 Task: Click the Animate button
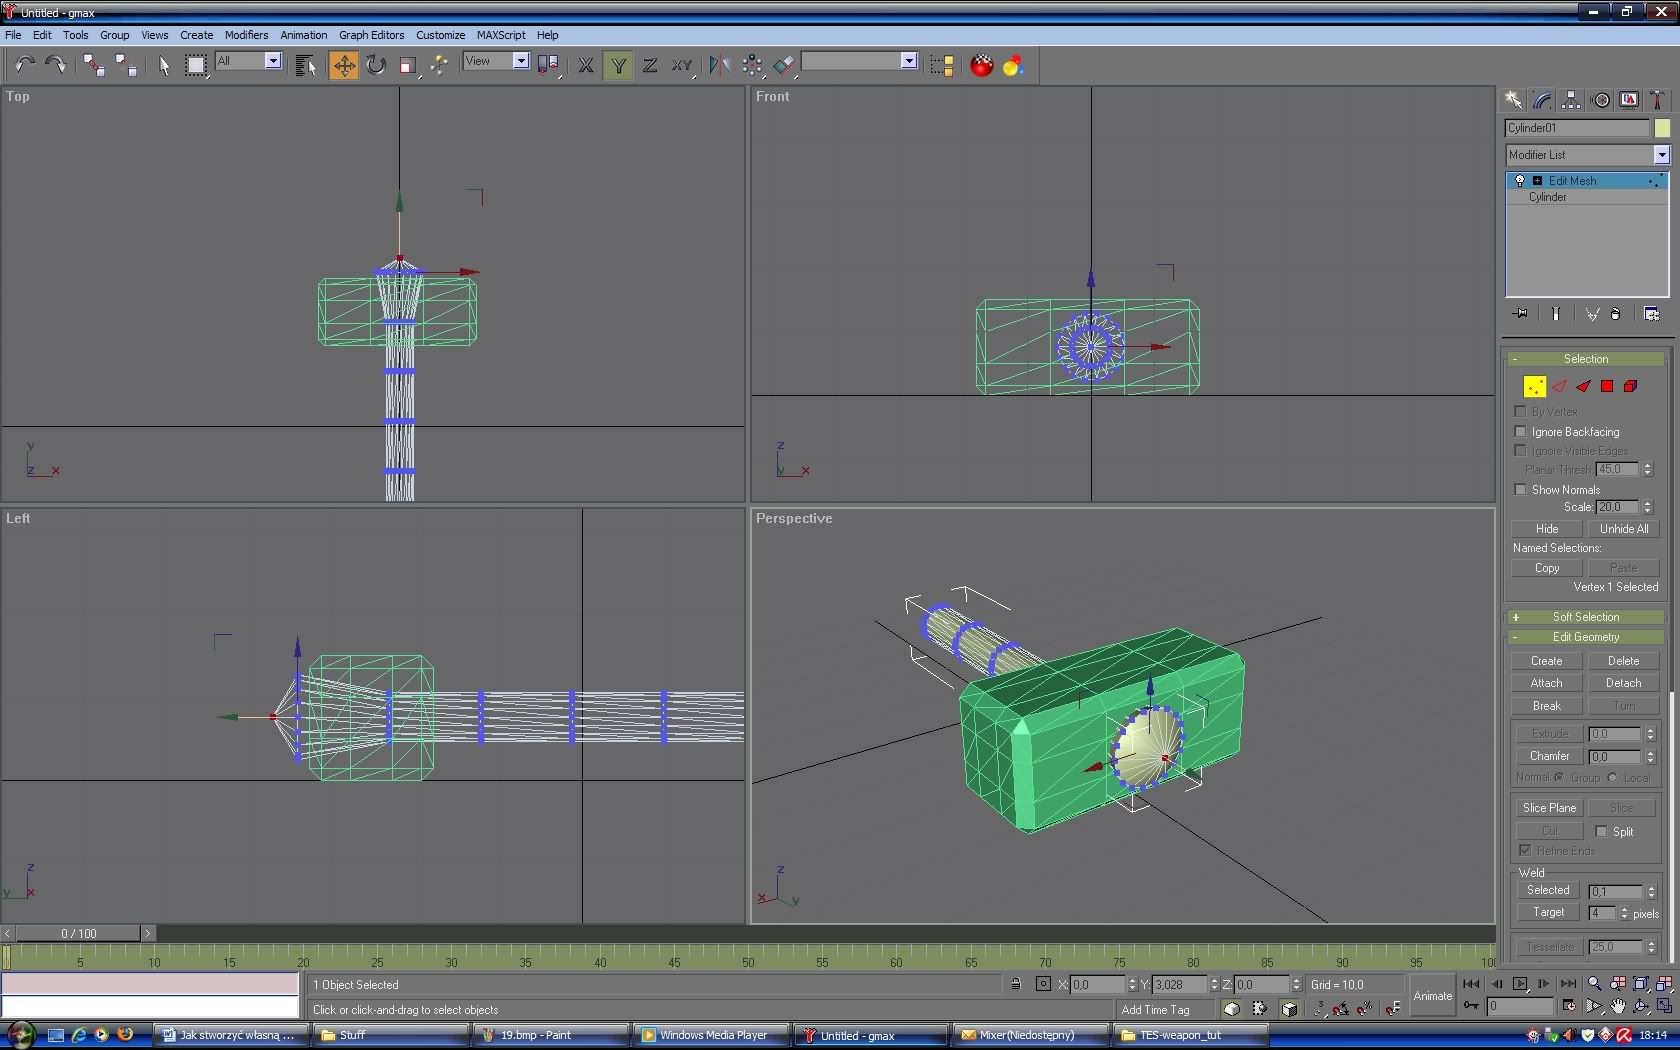coord(1432,996)
